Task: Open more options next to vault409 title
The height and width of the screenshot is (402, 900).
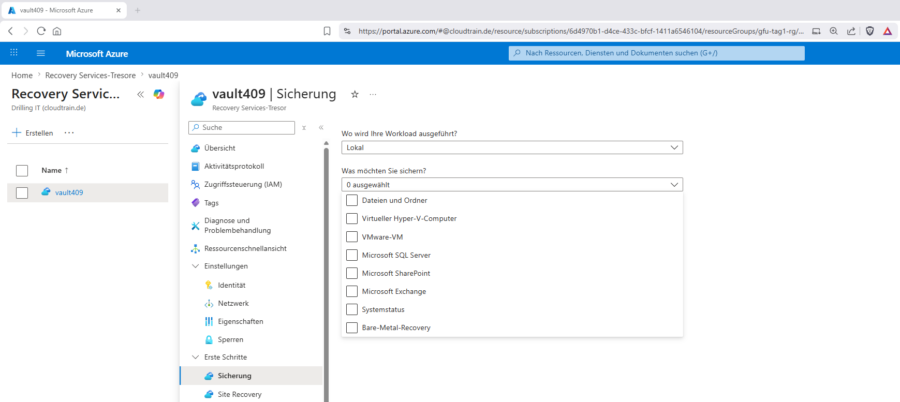Action: pos(373,94)
